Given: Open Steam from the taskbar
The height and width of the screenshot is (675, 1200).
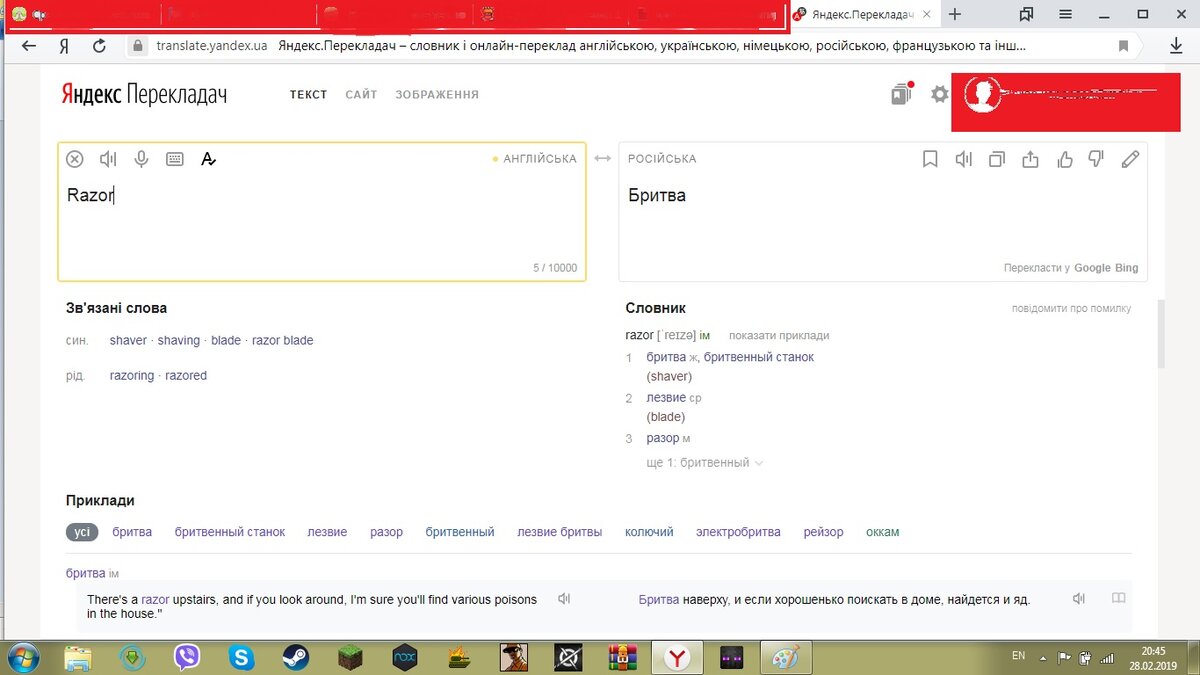Looking at the screenshot, I should click(x=295, y=657).
